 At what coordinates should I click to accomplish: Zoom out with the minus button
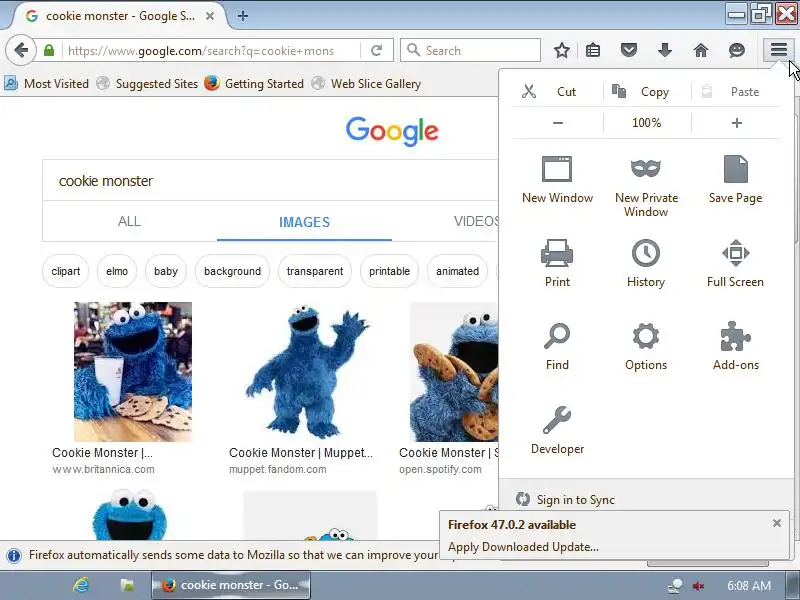coord(558,123)
